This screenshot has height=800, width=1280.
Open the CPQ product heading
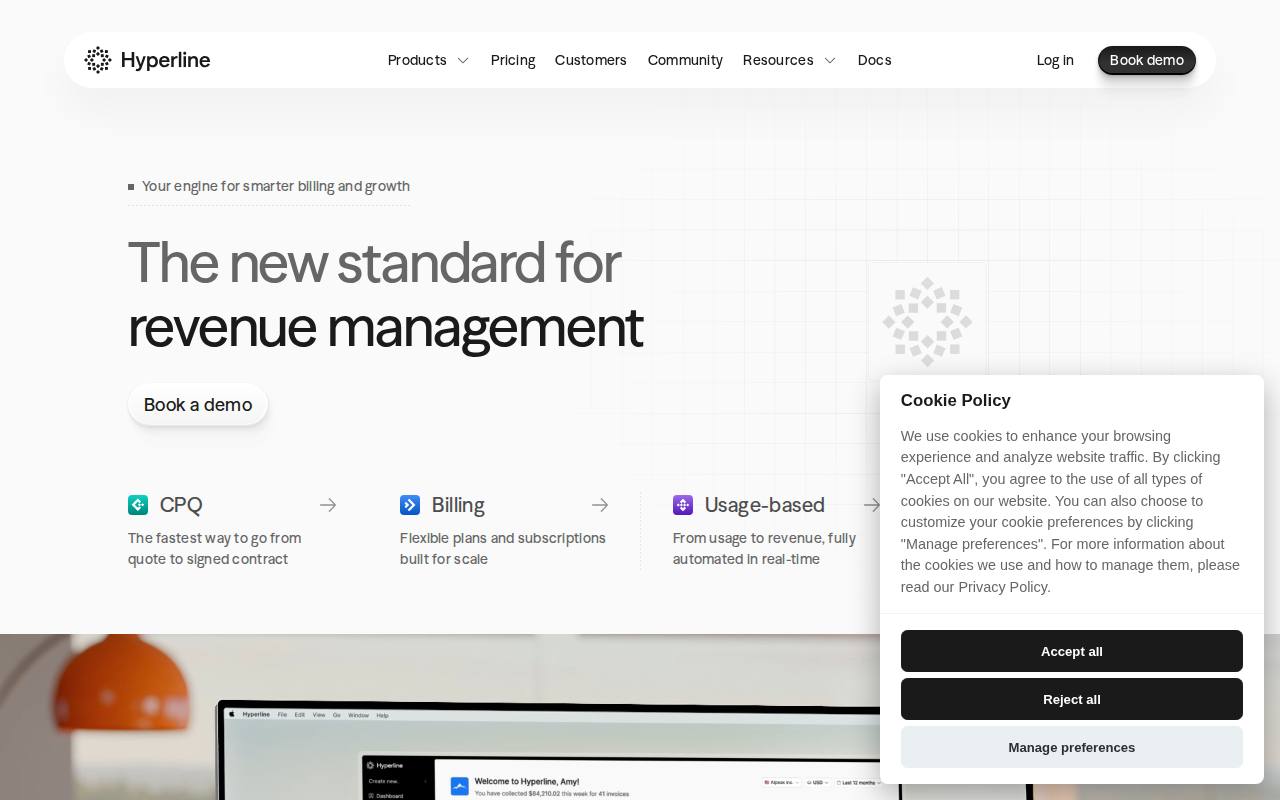coord(181,505)
